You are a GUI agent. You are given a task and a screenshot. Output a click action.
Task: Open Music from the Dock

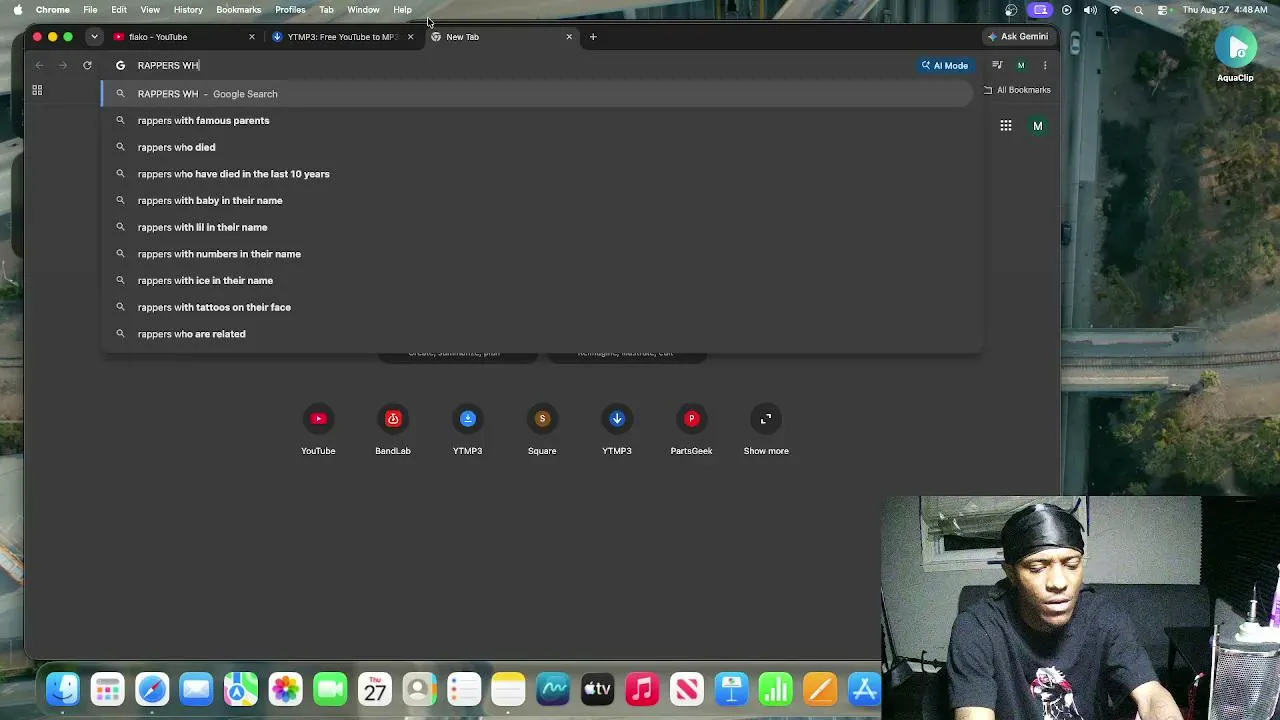[x=642, y=689]
